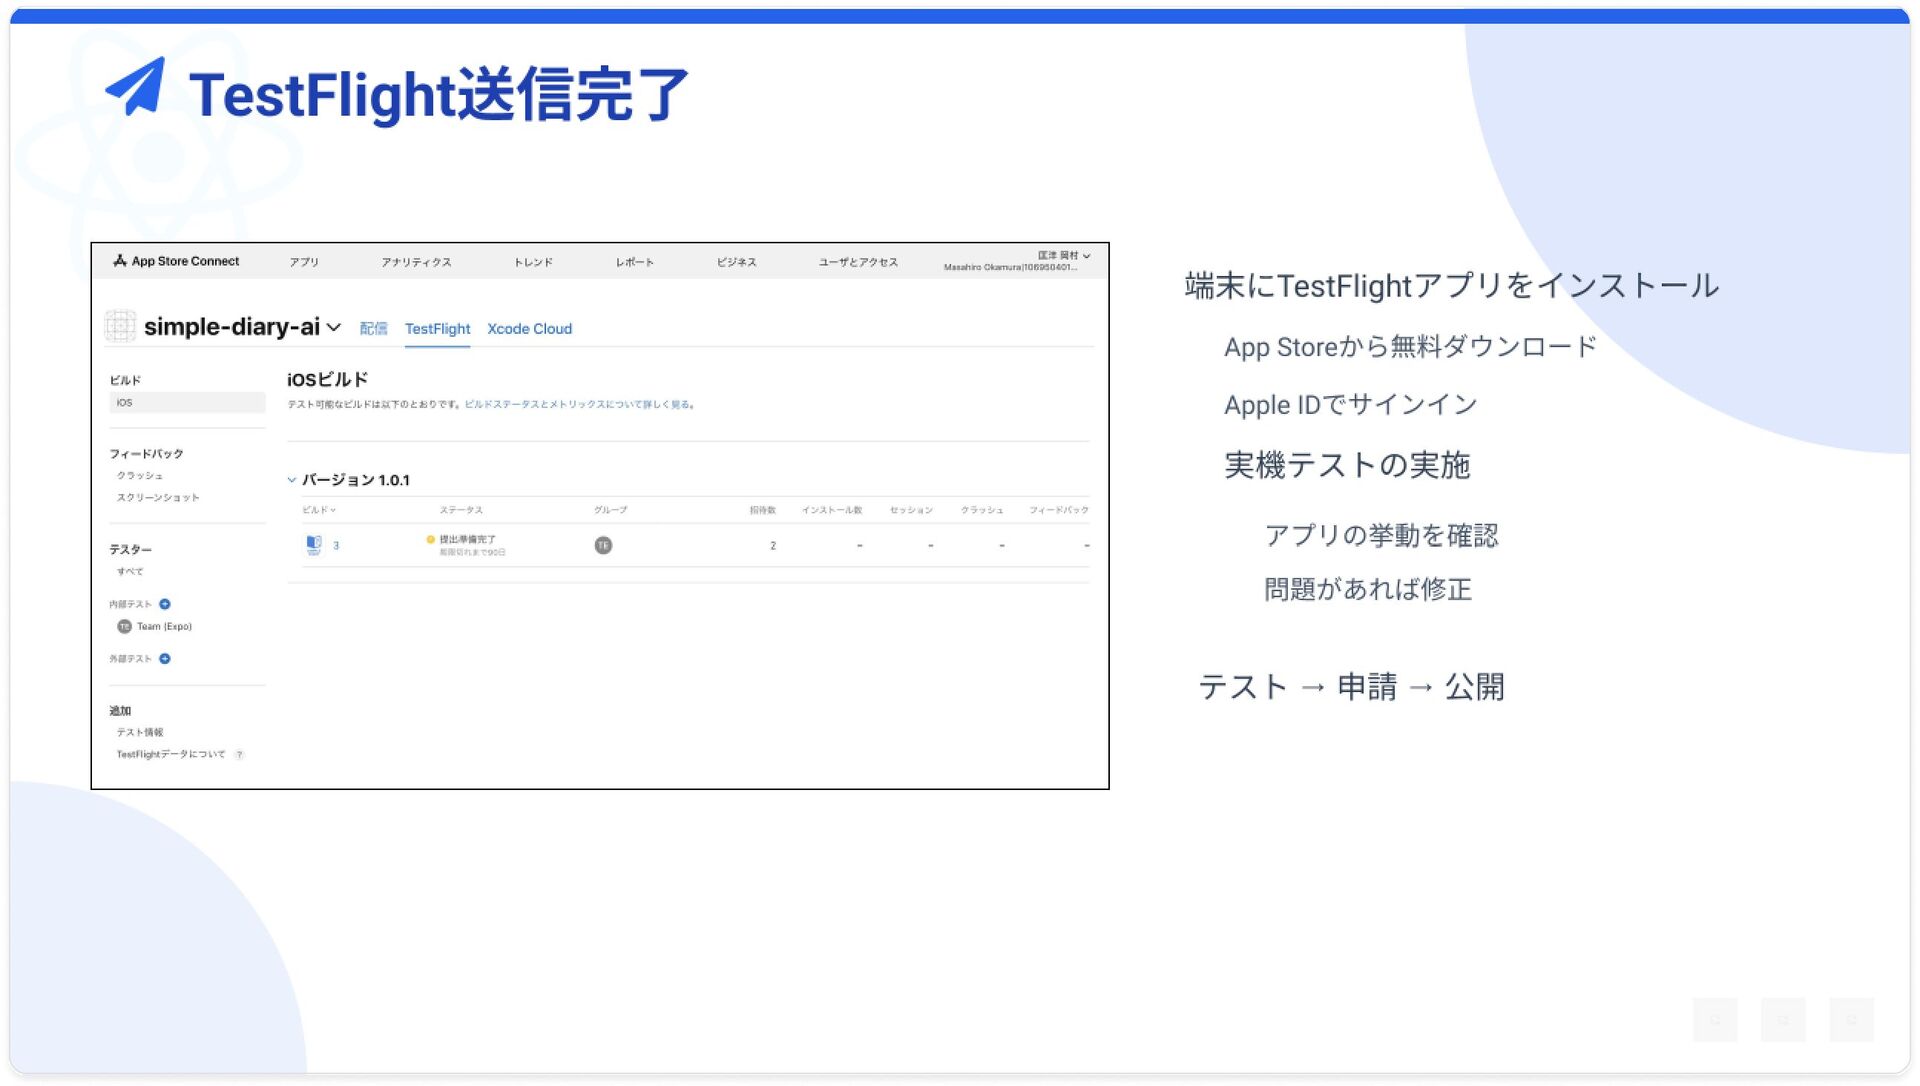Open the simple-diary-ai app icon
The height and width of the screenshot is (1086, 1920).
coord(120,326)
